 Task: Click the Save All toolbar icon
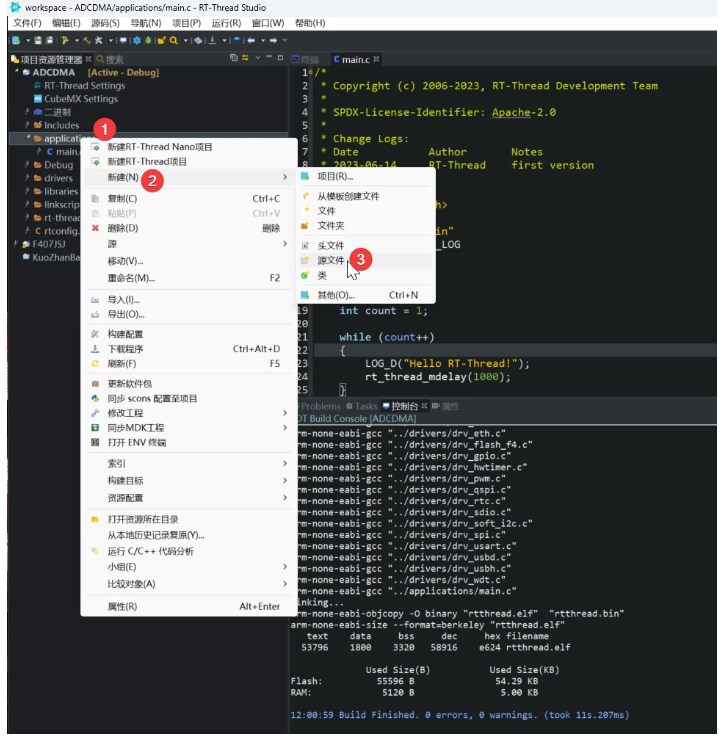[x=49, y=41]
